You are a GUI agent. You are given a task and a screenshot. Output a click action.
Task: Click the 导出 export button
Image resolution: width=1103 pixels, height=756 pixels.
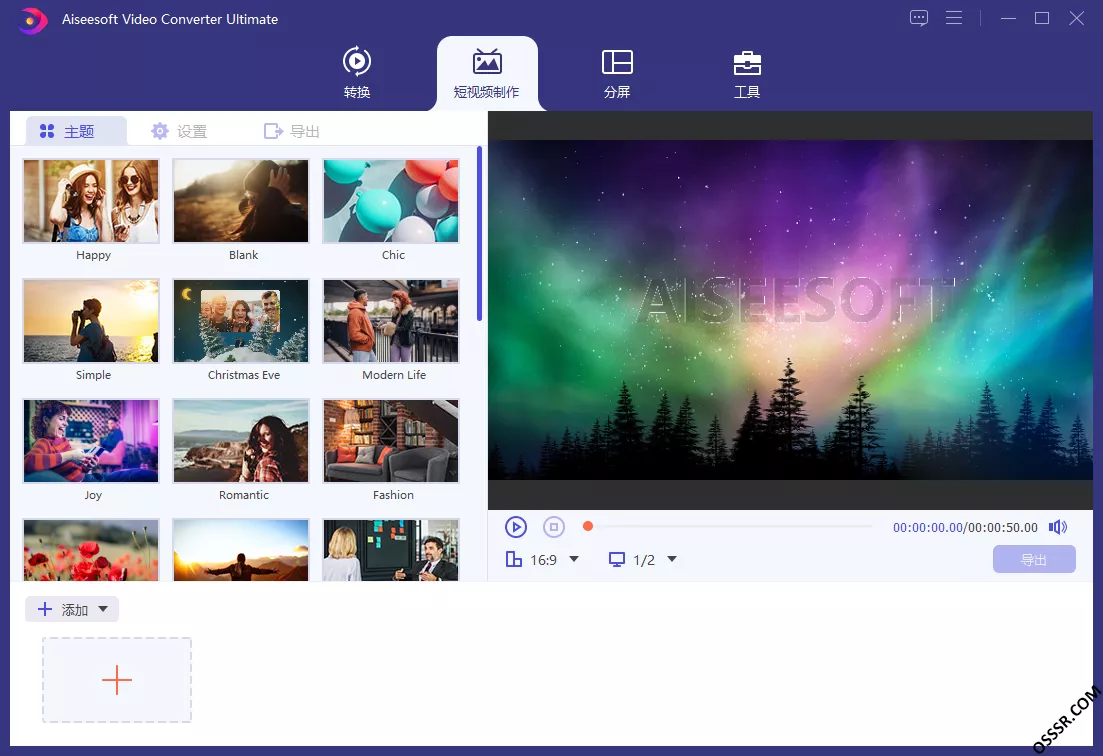(x=1034, y=559)
